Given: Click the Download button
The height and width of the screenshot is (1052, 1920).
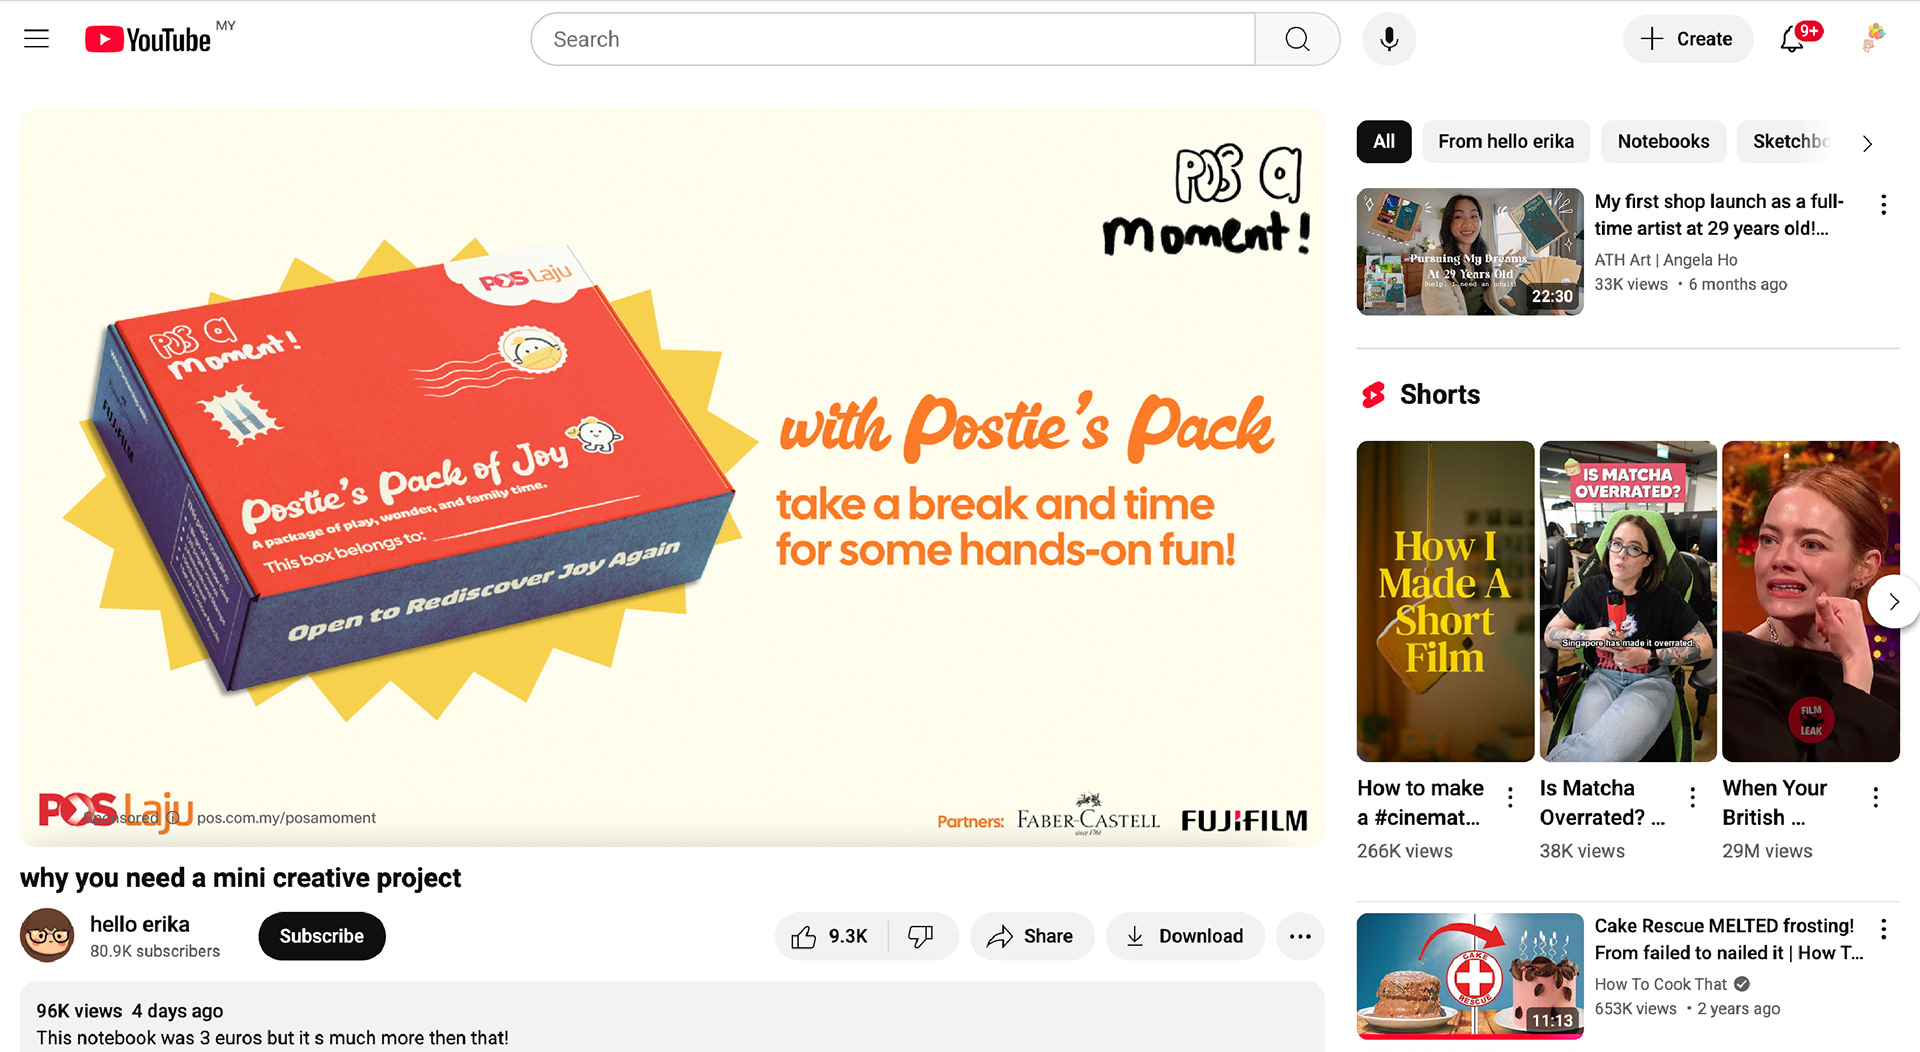Looking at the screenshot, I should coord(1185,936).
